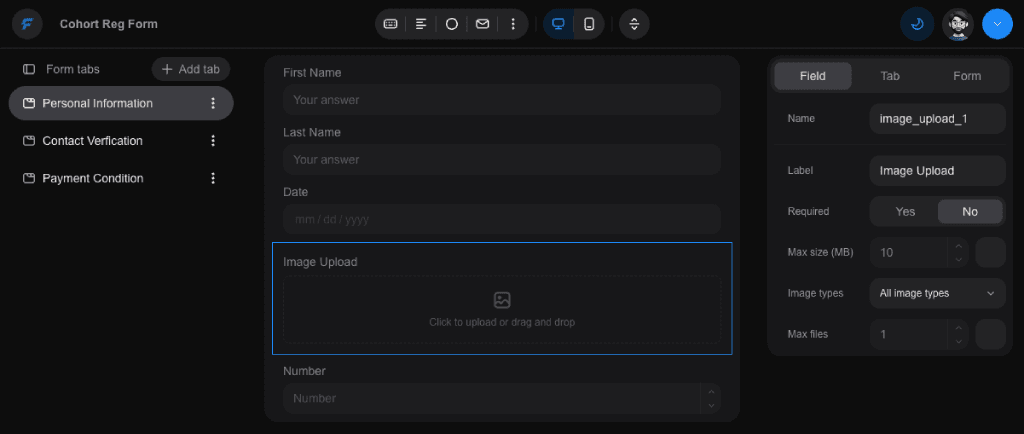Switch to mobile preview mode
Screen dimensions: 1024x434
(589, 24)
